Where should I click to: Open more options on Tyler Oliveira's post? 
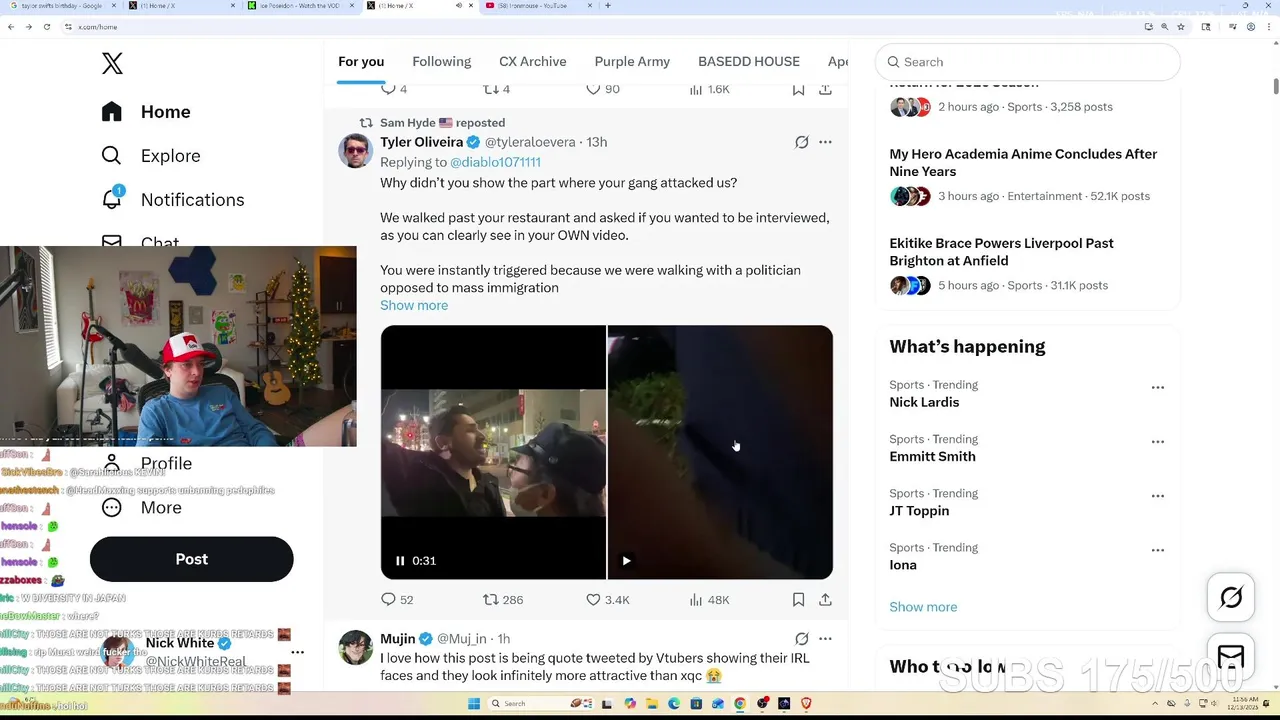coord(825,142)
